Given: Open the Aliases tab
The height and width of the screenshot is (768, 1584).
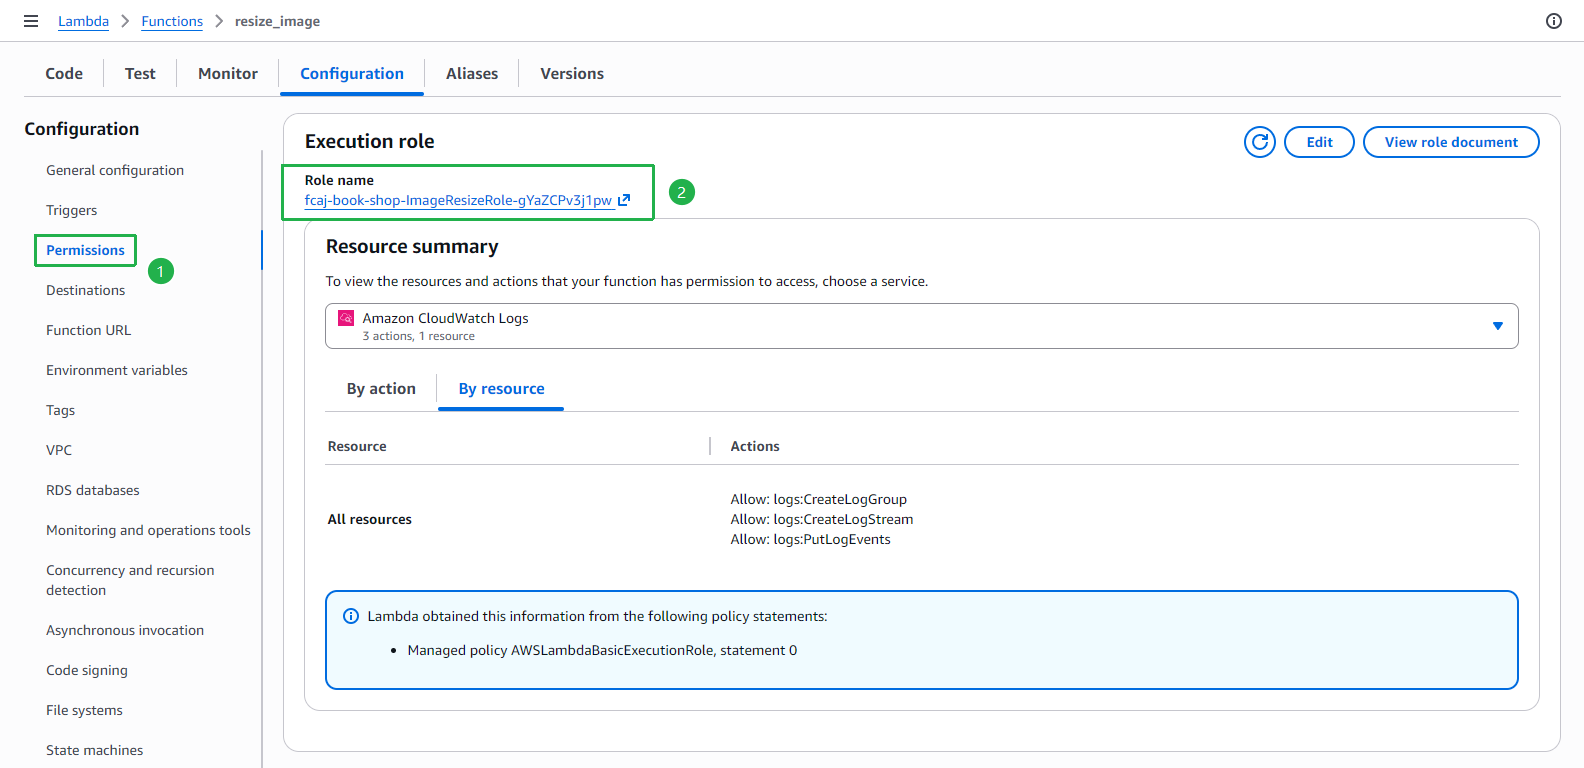Looking at the screenshot, I should click(x=472, y=74).
